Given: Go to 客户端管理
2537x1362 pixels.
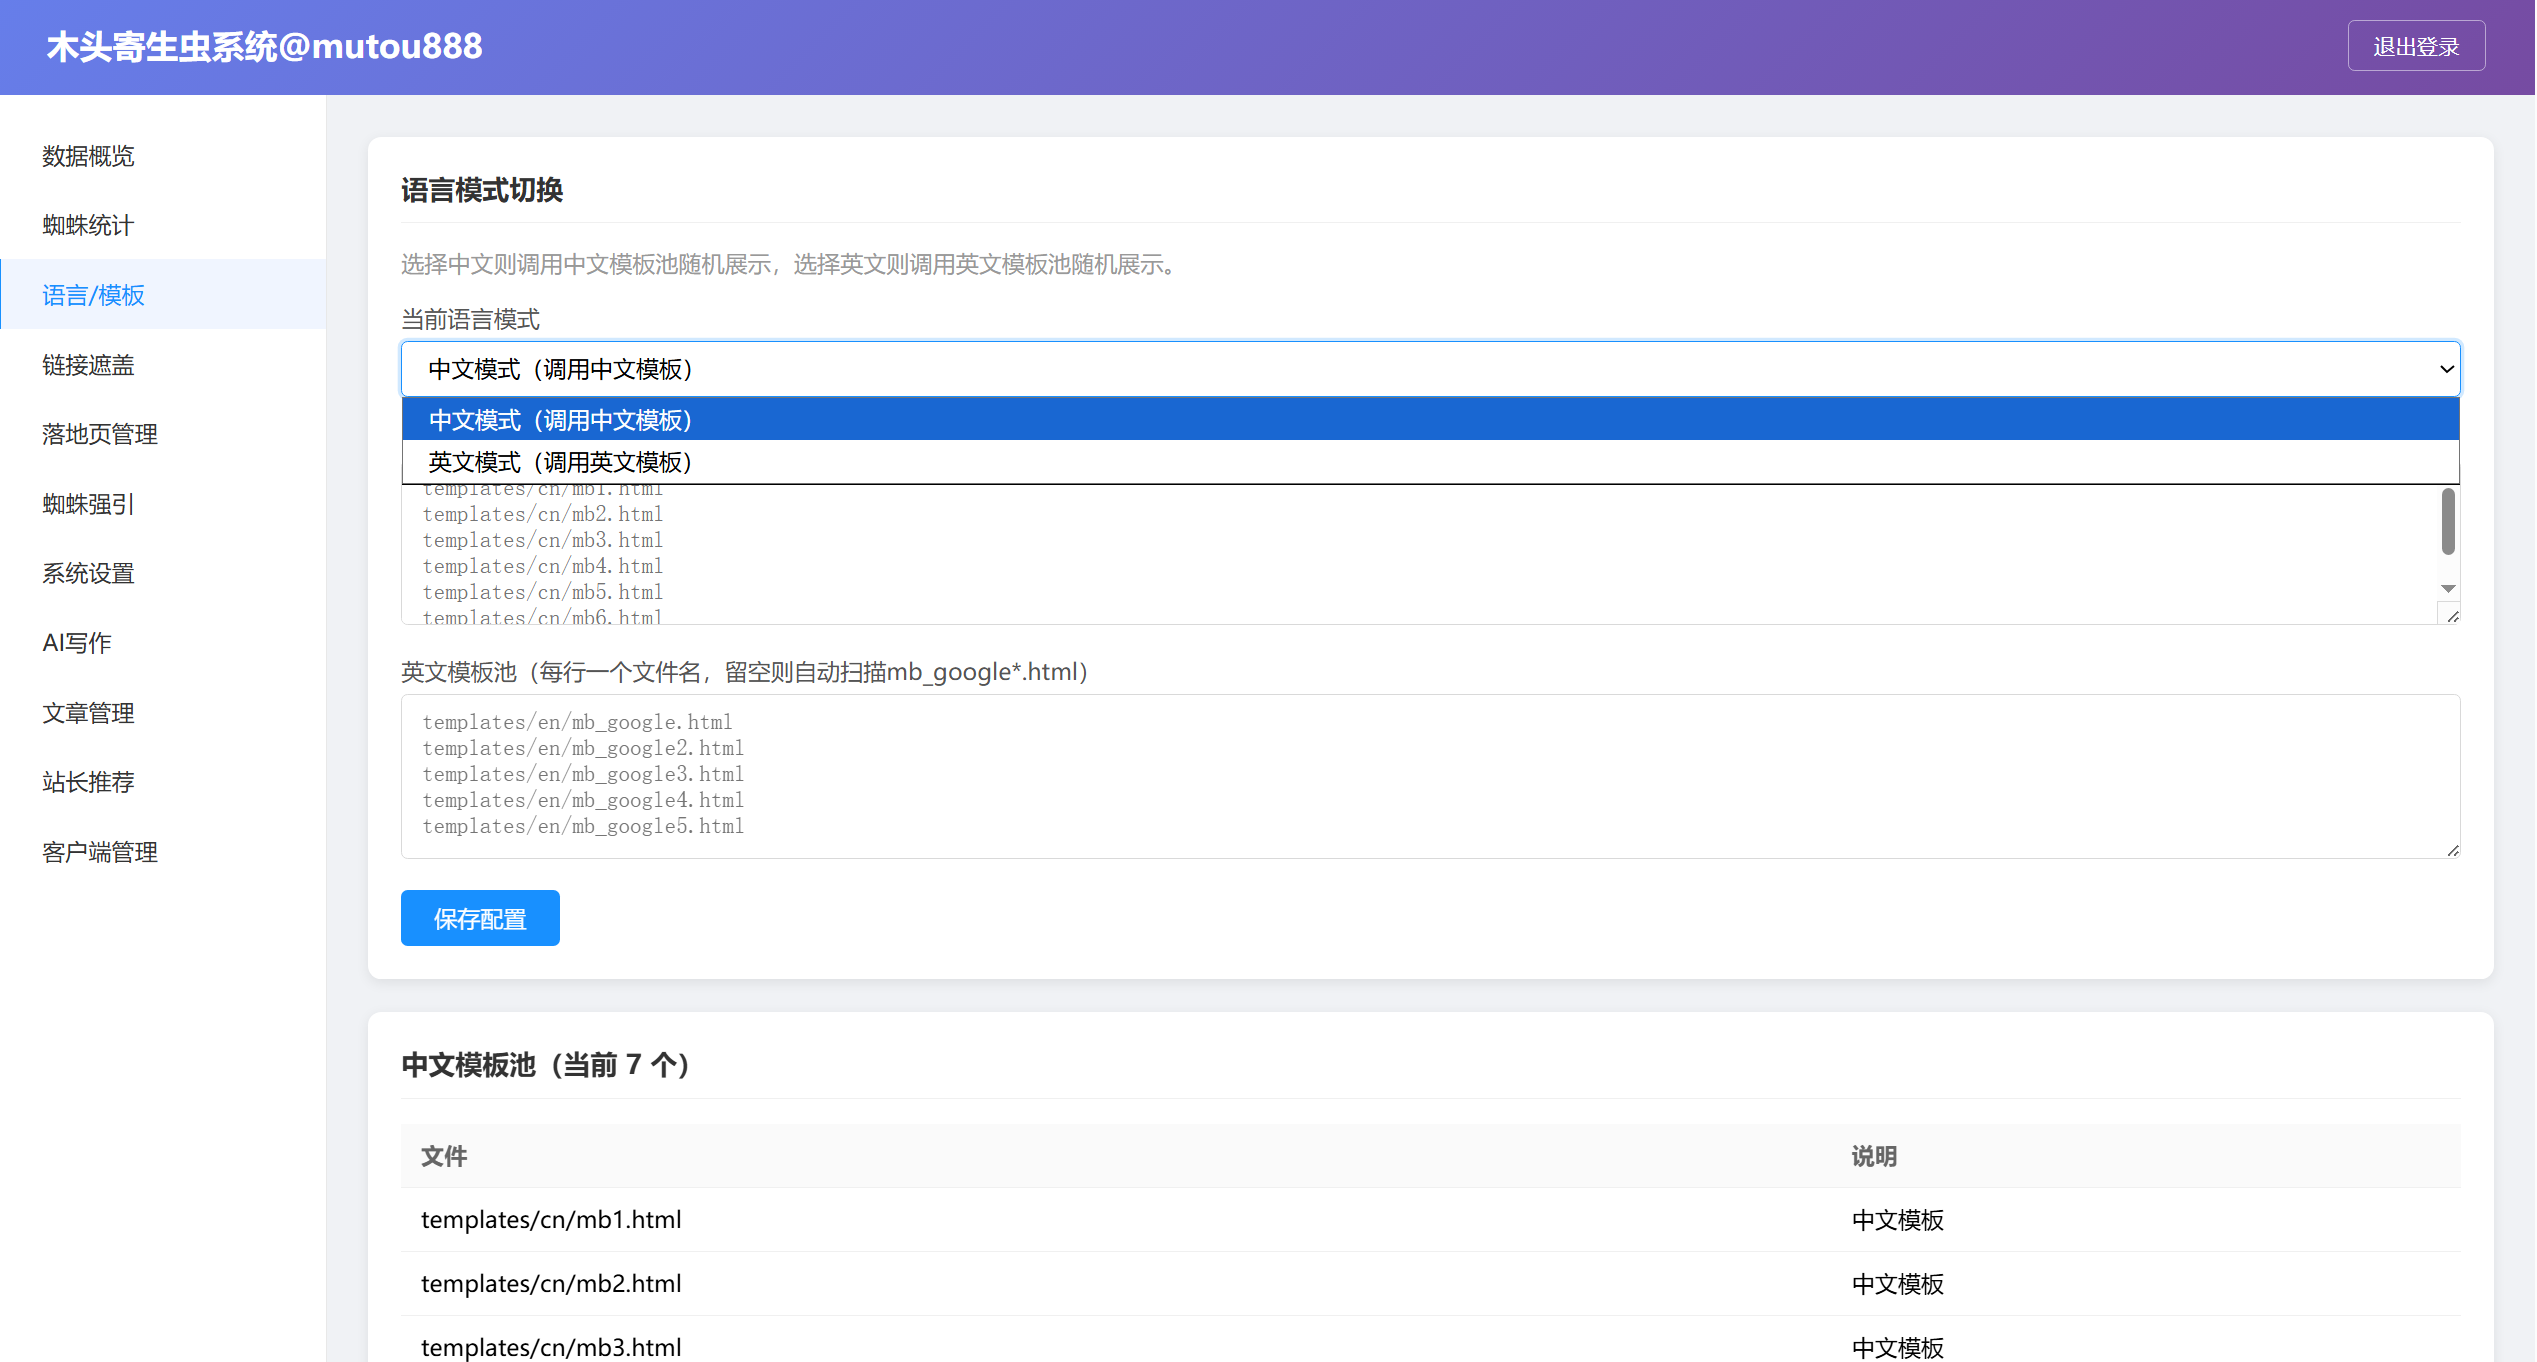Looking at the screenshot, I should click(163, 852).
